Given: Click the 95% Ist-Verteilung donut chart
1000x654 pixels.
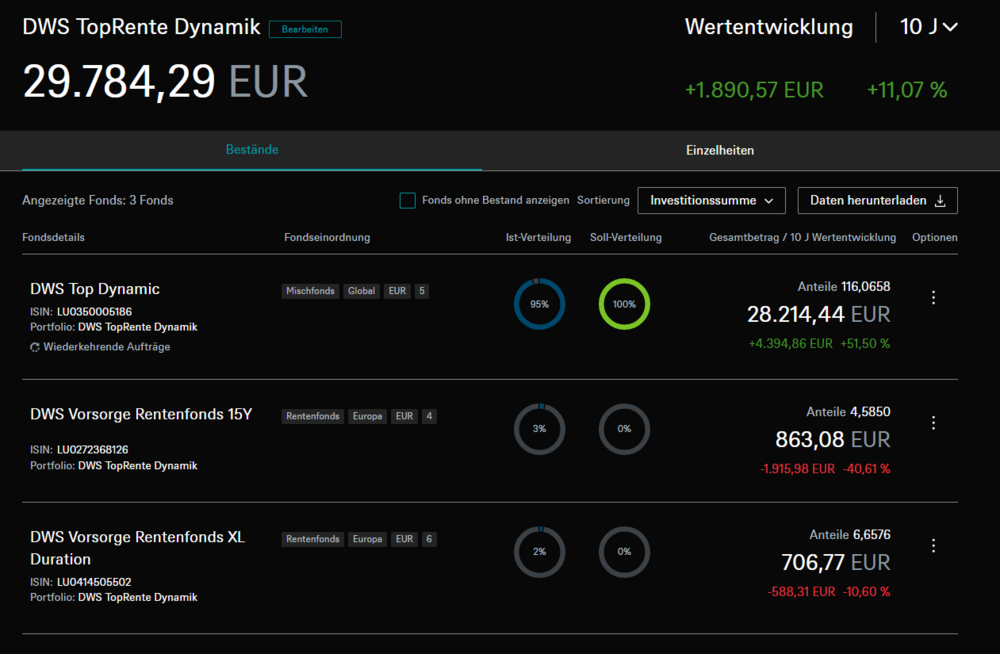Looking at the screenshot, I should (540, 304).
